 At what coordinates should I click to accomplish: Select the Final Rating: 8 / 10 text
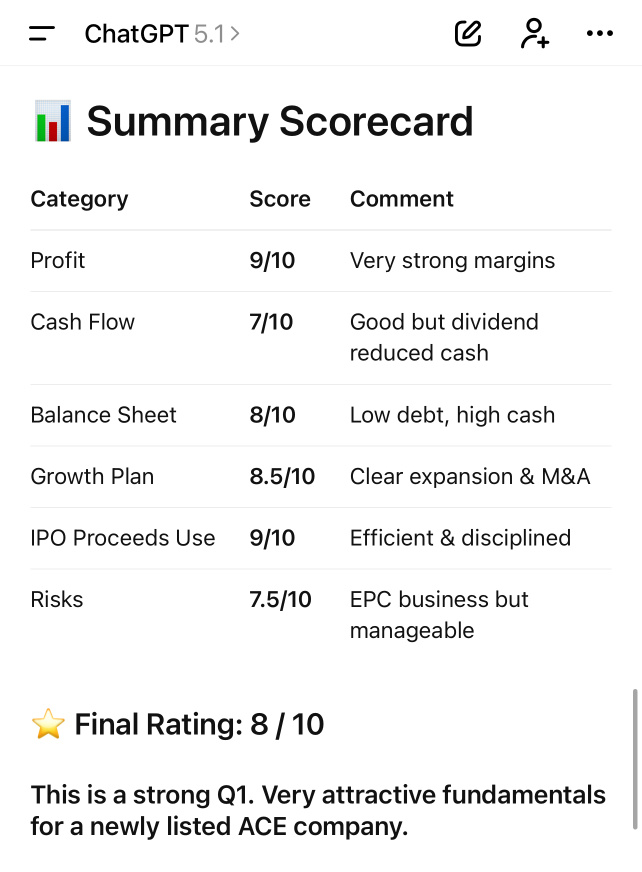(x=199, y=724)
